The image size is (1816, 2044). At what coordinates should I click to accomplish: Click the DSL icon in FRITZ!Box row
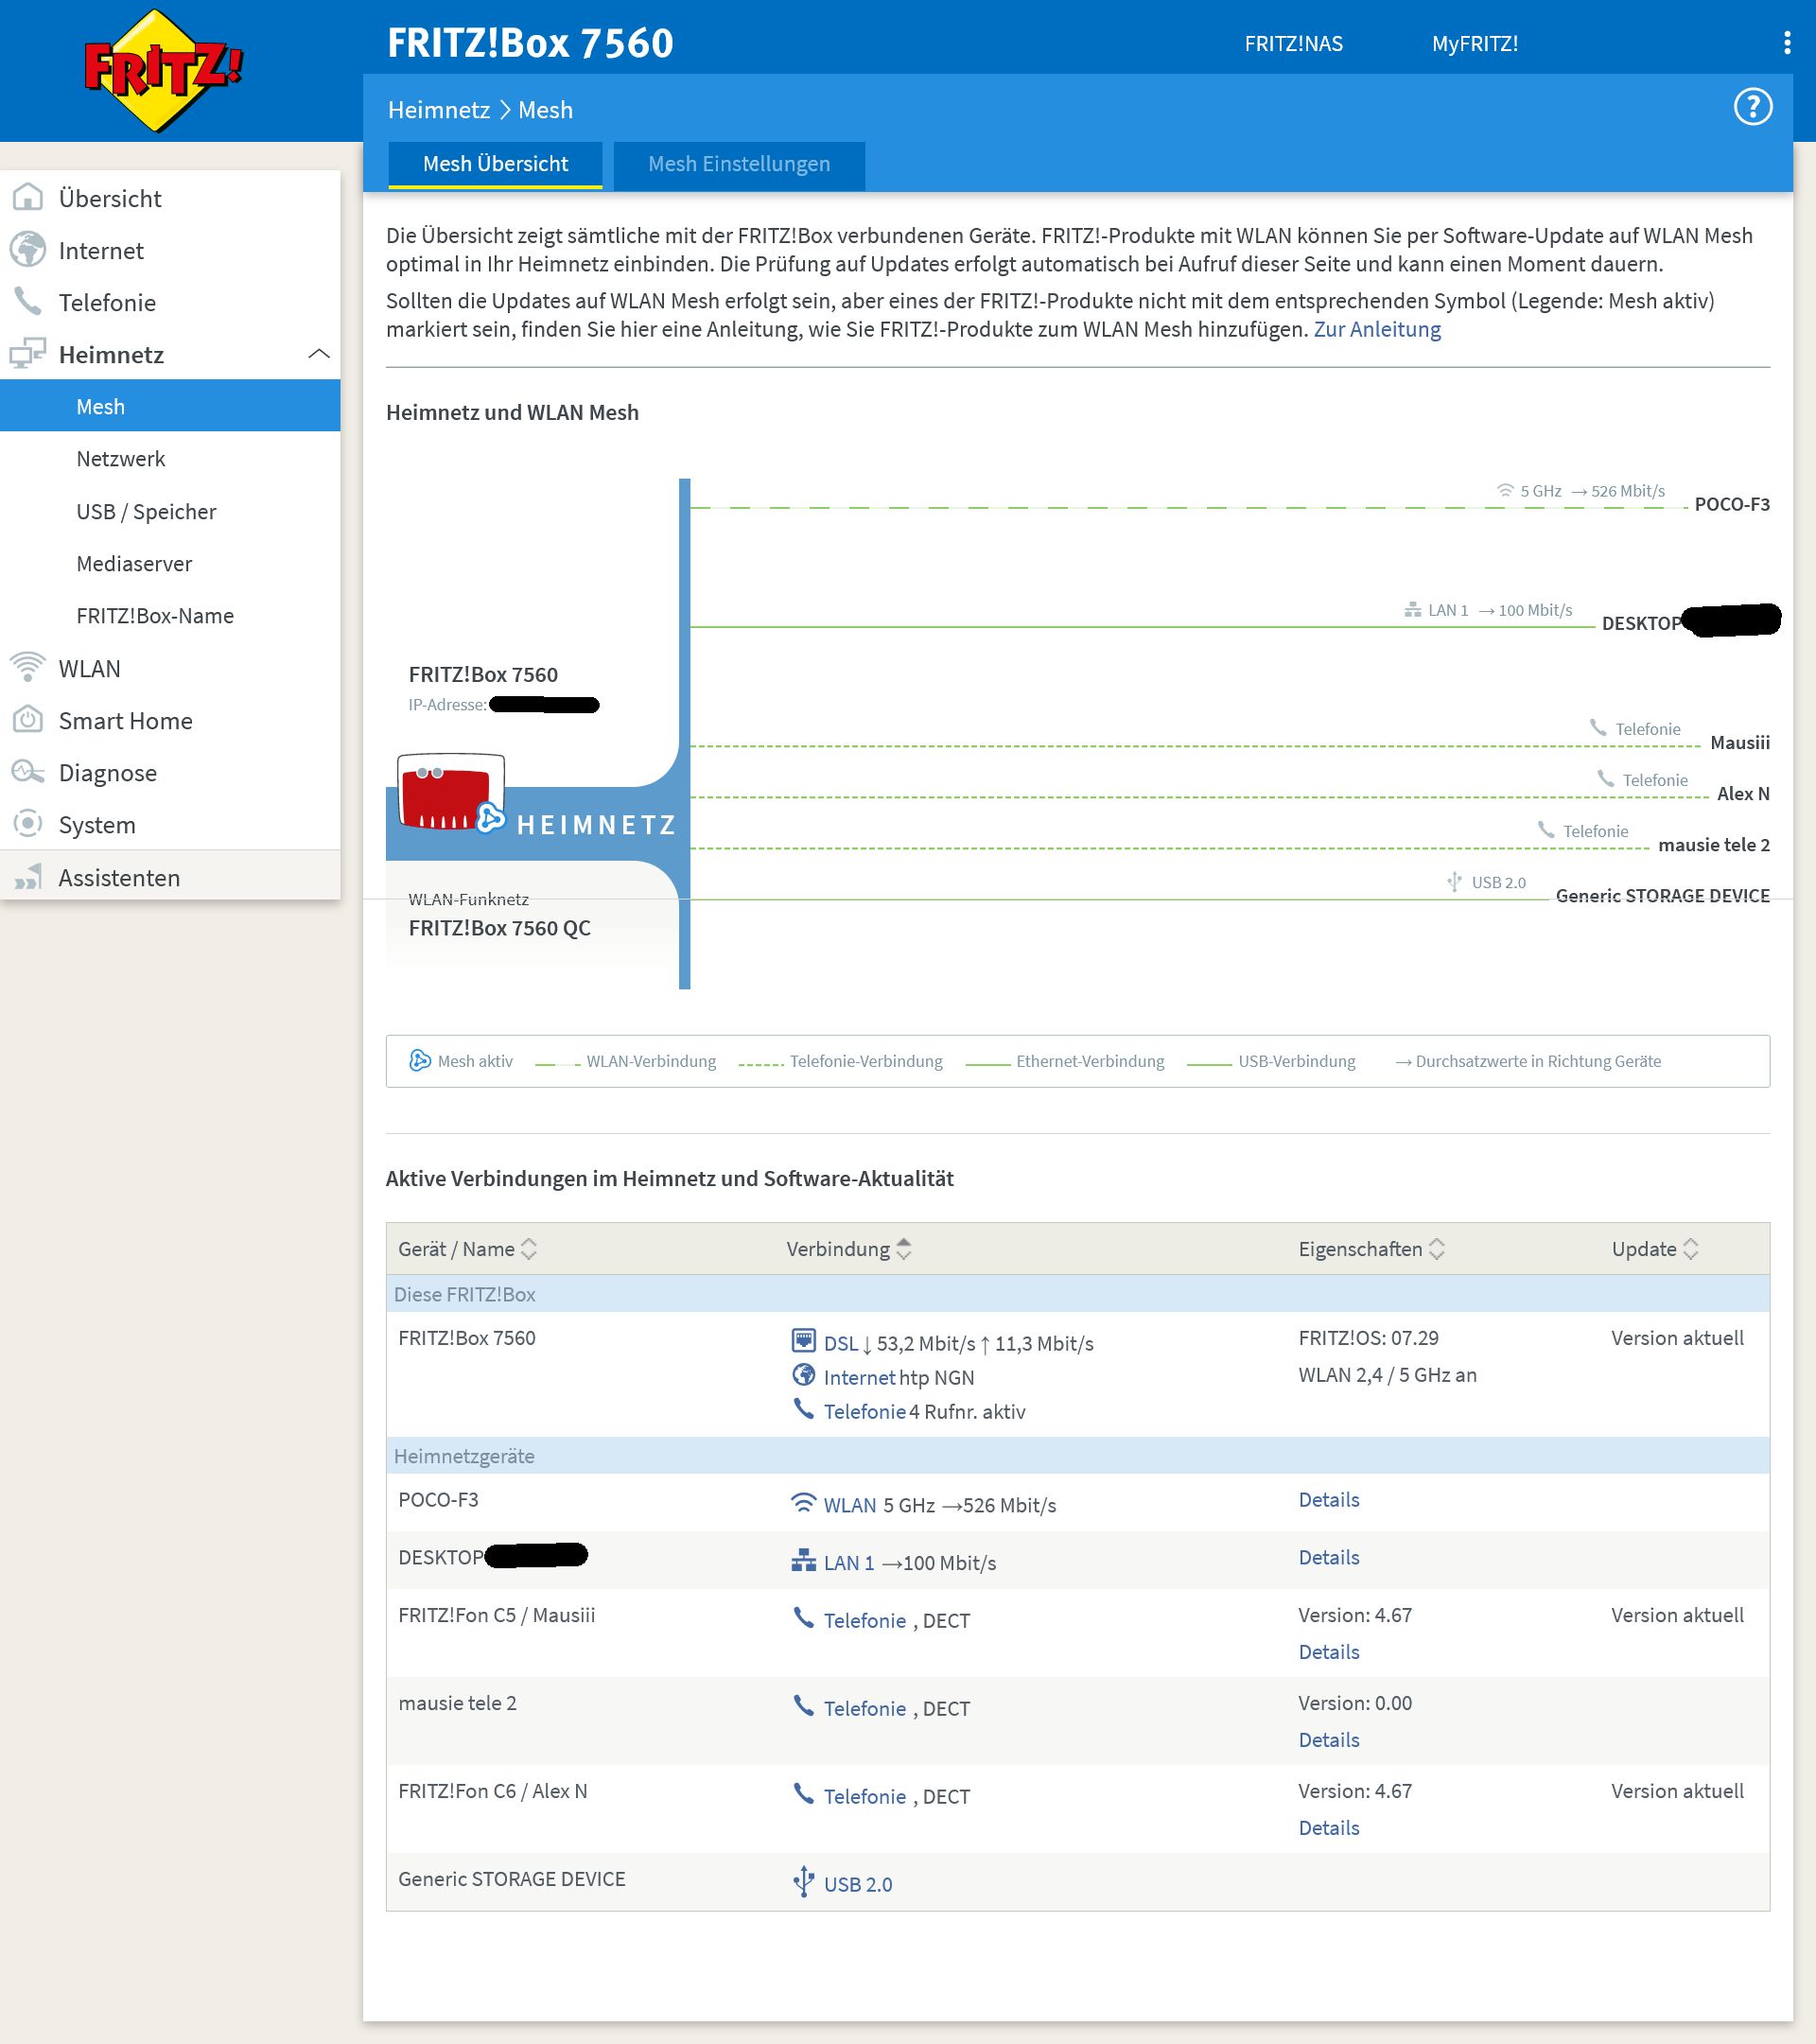(x=803, y=1341)
